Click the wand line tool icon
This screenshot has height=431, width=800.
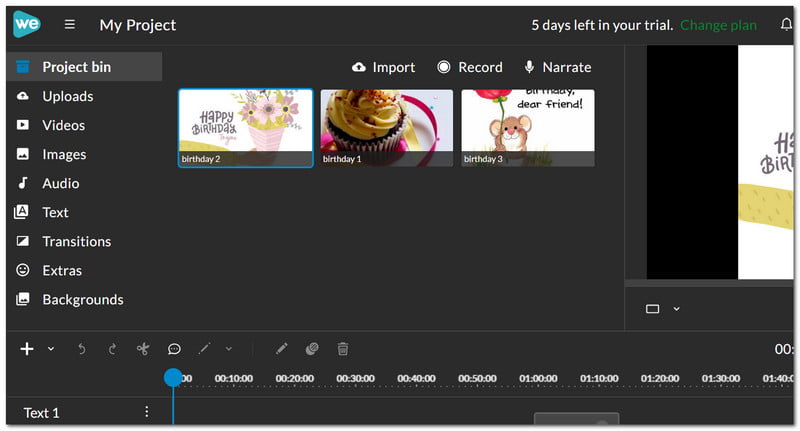click(205, 349)
